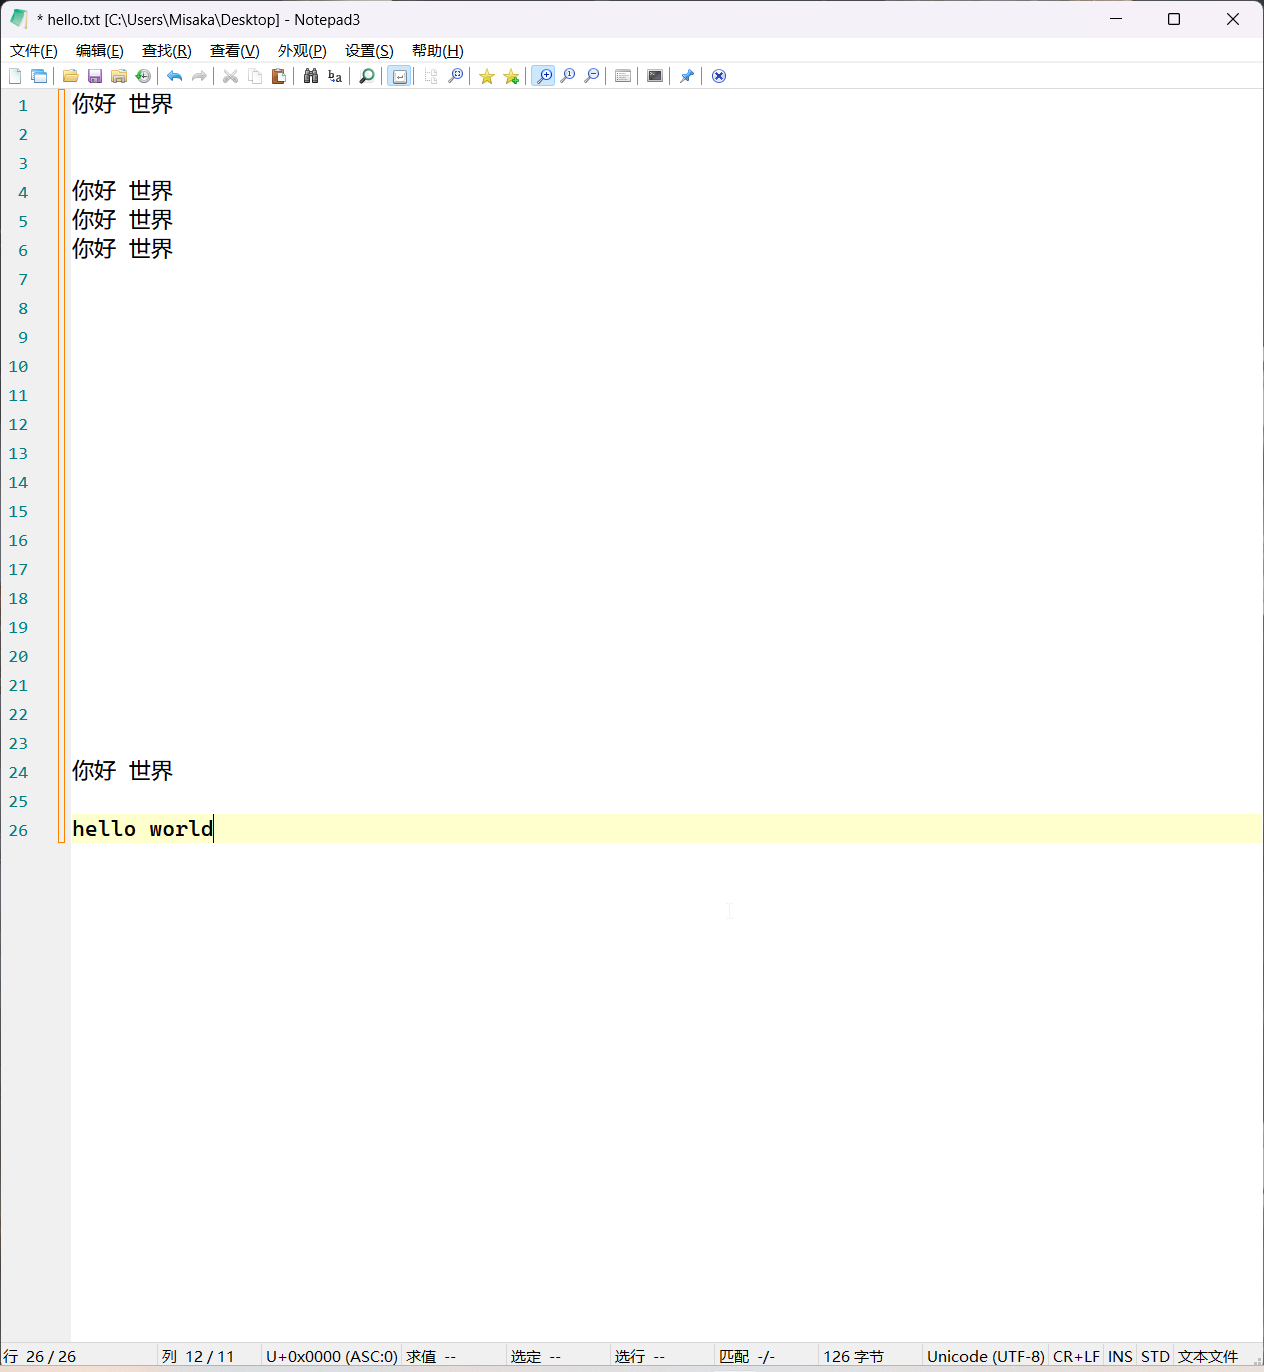Screen dimensions: 1264x1372
Task: Click the Zoom out magnifier icon
Action: 592,76
